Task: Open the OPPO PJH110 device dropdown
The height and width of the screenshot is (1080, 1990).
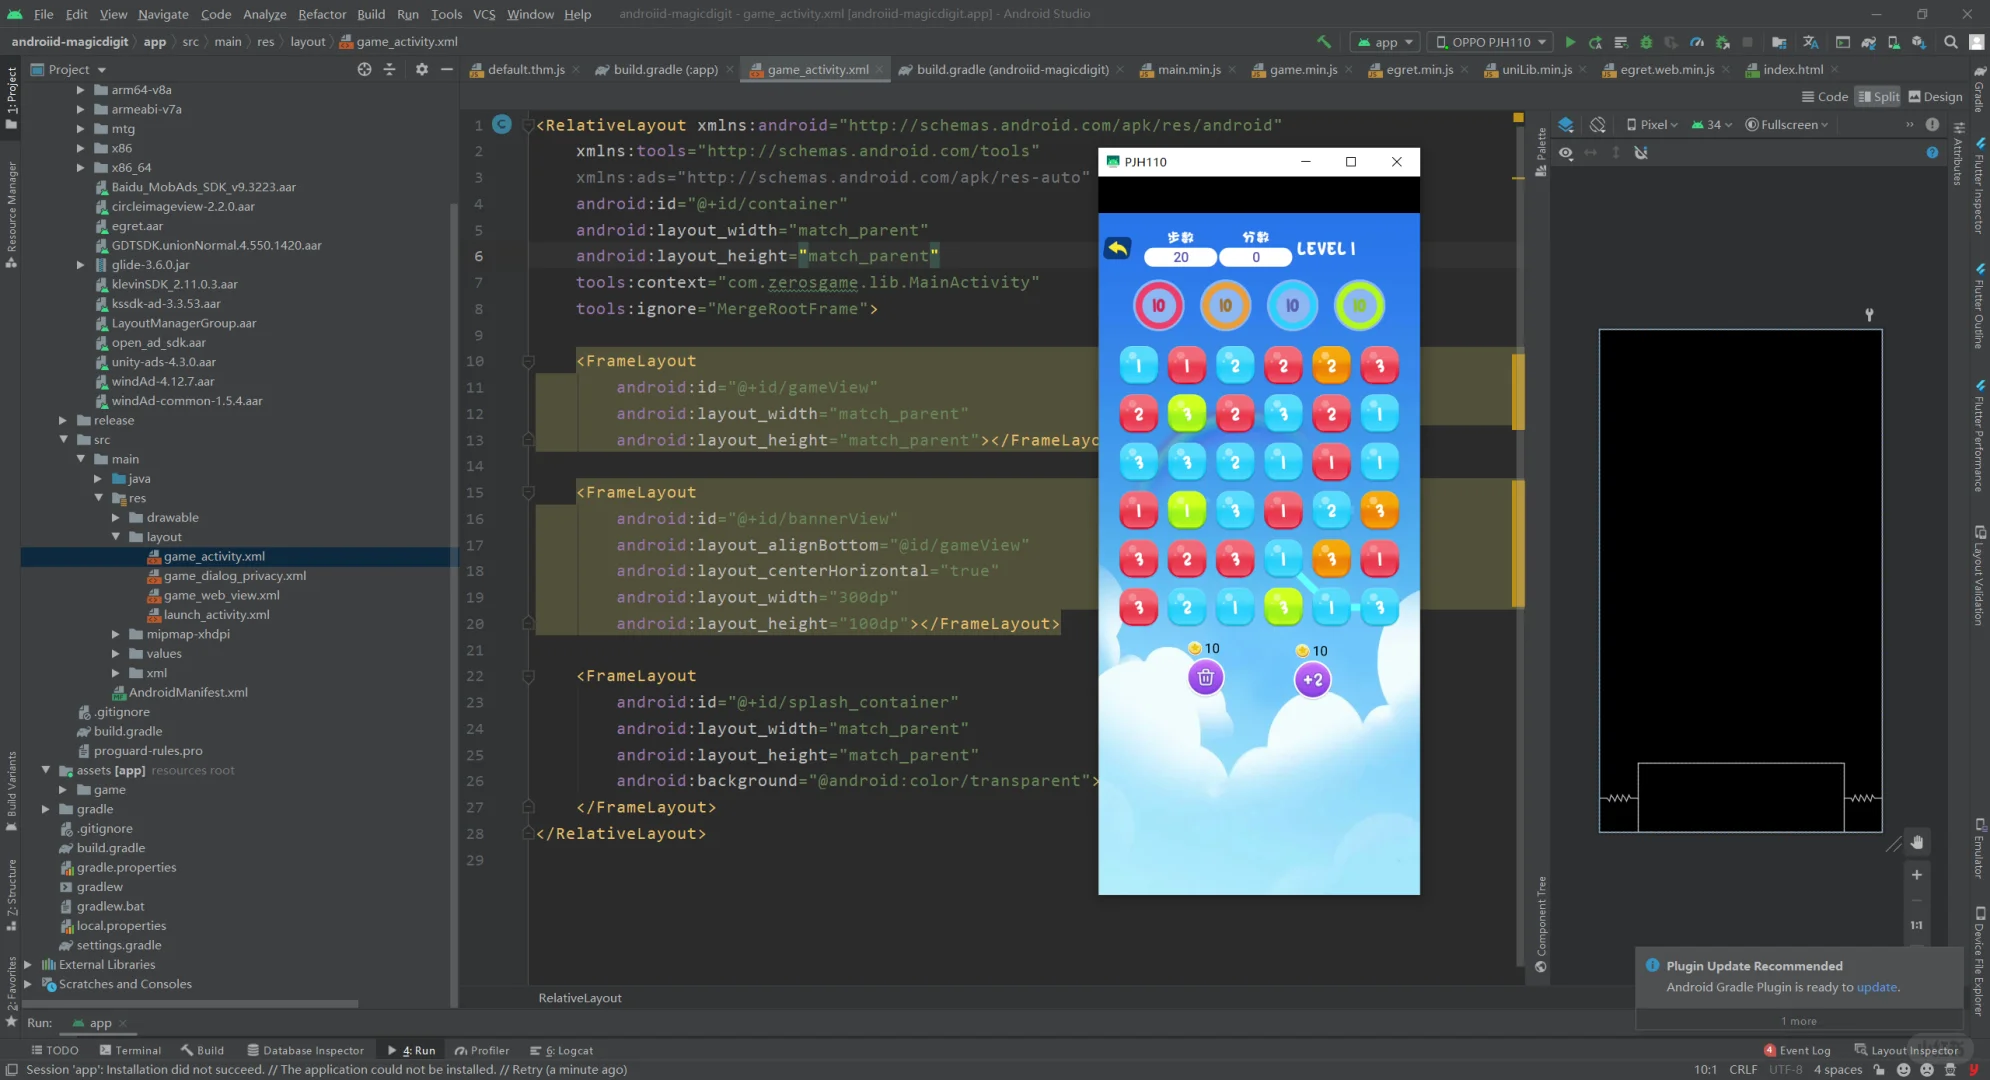Action: [1490, 42]
